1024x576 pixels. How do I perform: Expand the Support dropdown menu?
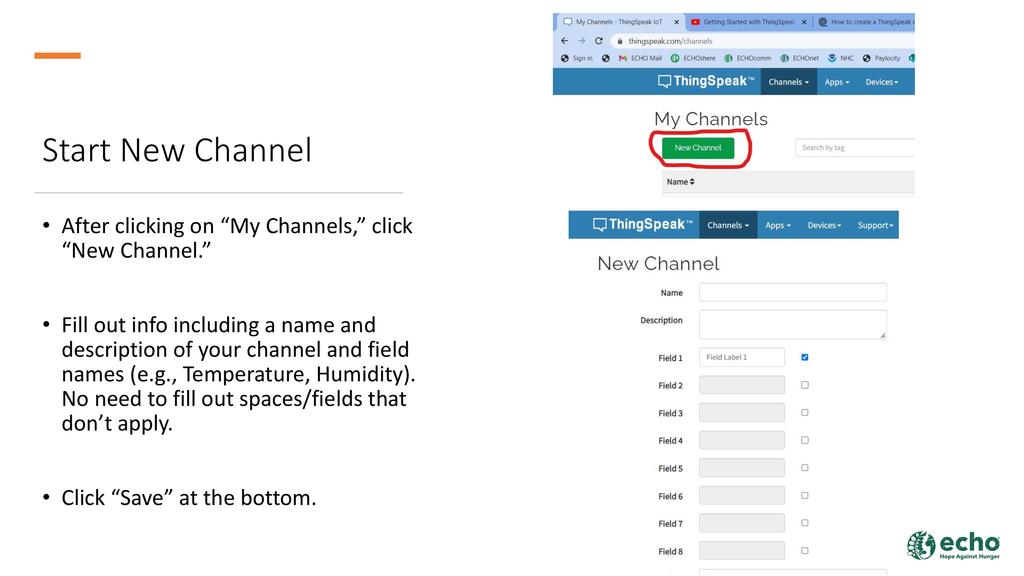tap(875, 225)
